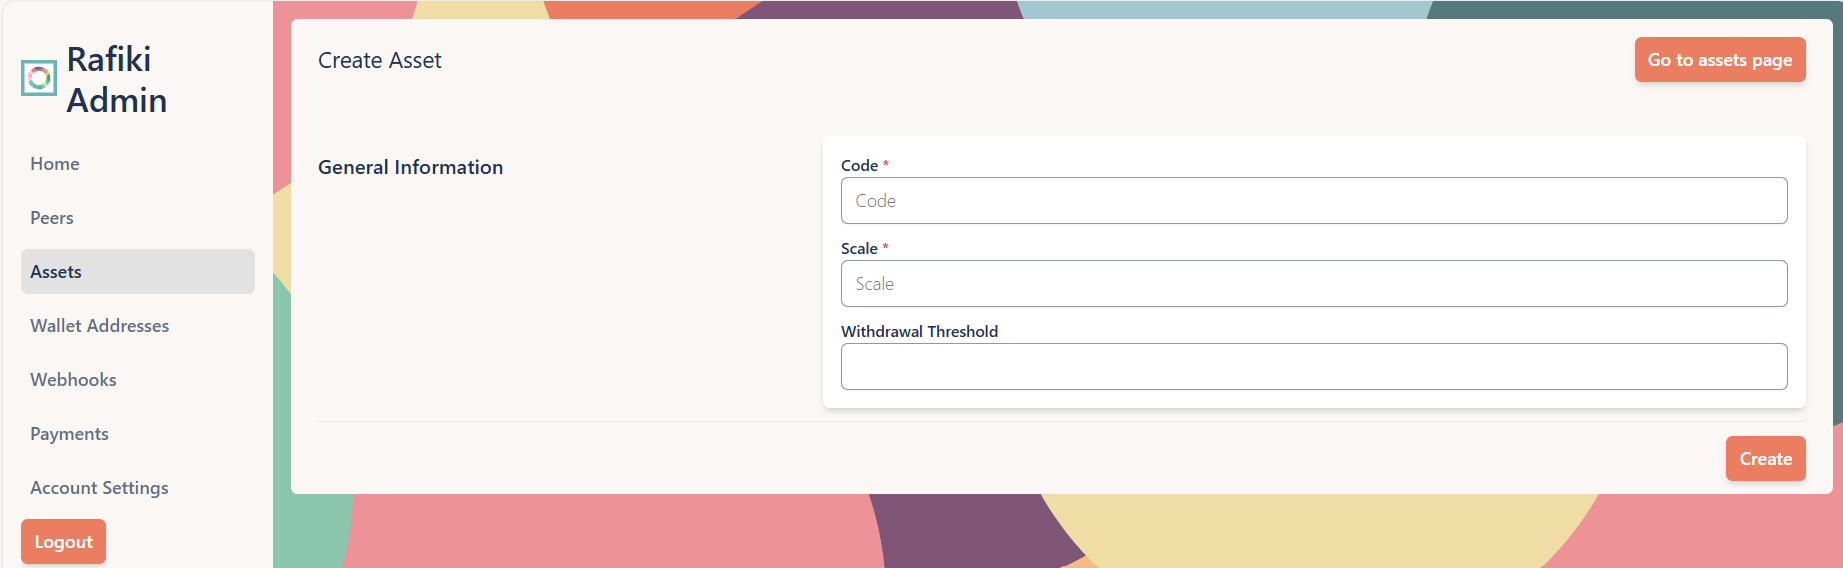Click the Scale field label
Image resolution: width=1843 pixels, height=568 pixels.
859,249
